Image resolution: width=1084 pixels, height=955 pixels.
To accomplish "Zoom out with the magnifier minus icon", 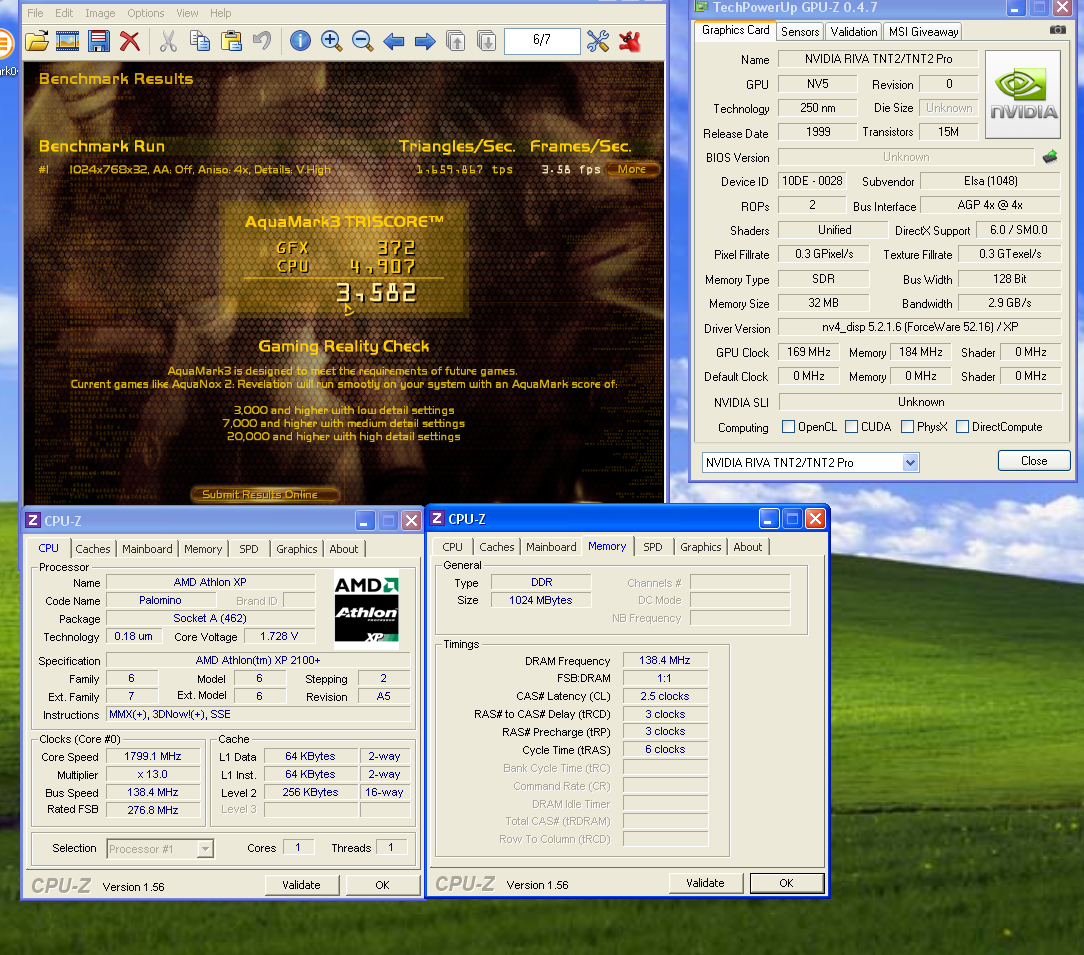I will pyautogui.click(x=362, y=41).
